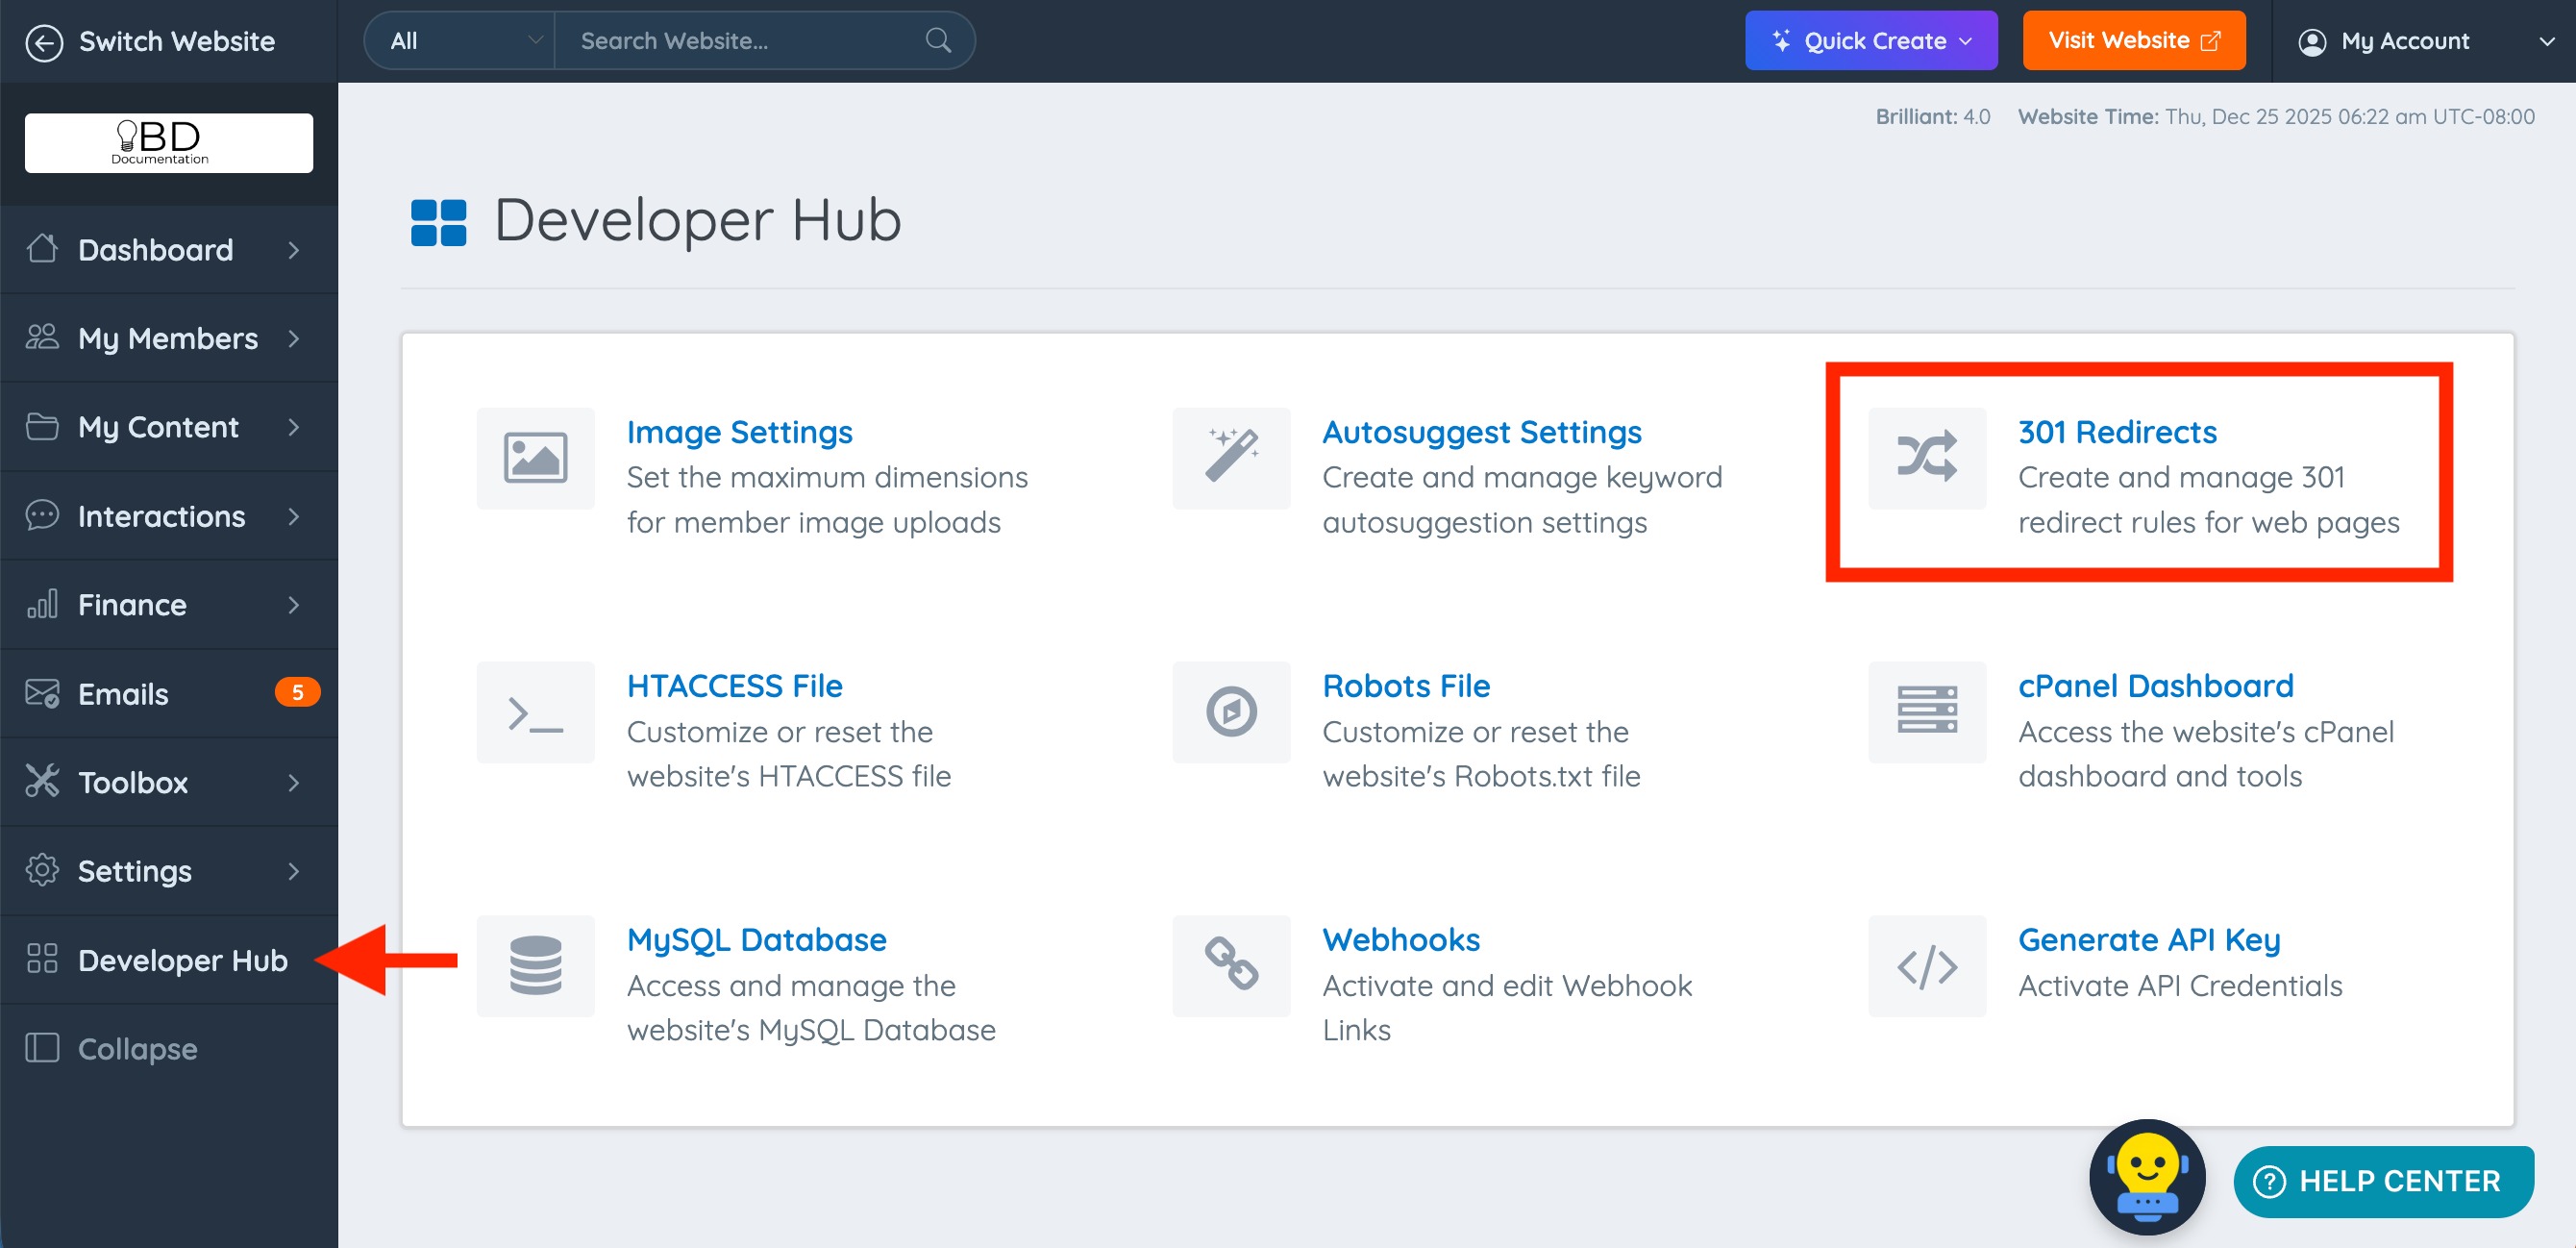Expand the Quick Create dropdown
The image size is (2576, 1248).
click(x=1870, y=41)
